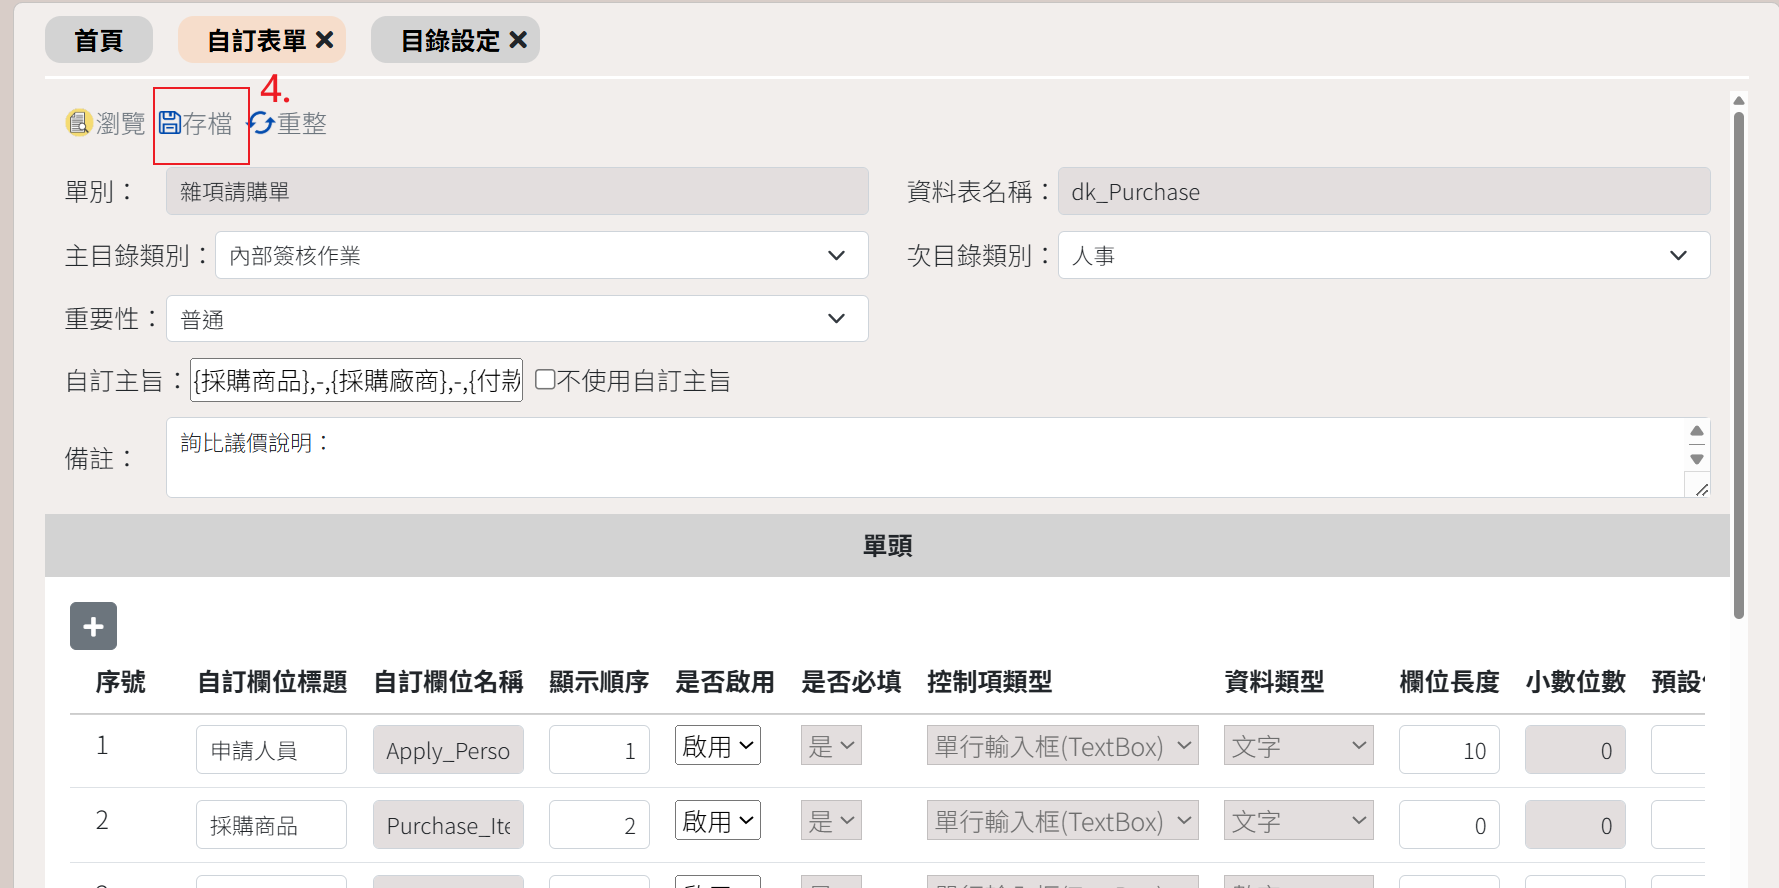Click the 存檔 save icon

170,123
